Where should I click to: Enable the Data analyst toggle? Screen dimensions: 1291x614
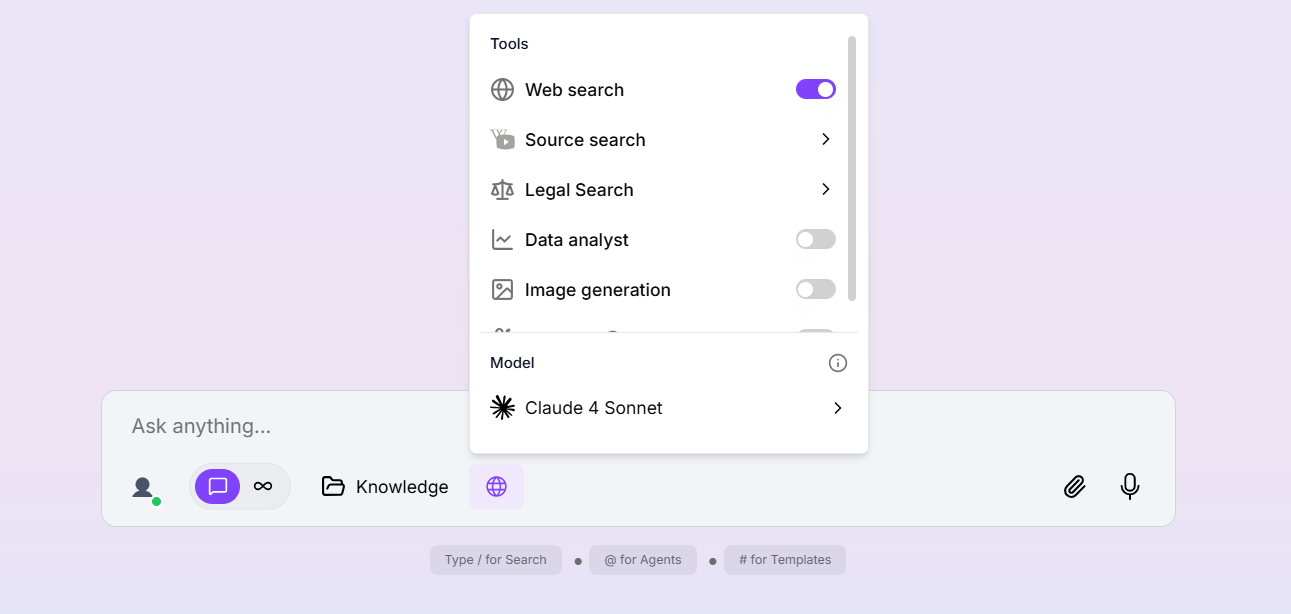click(816, 240)
